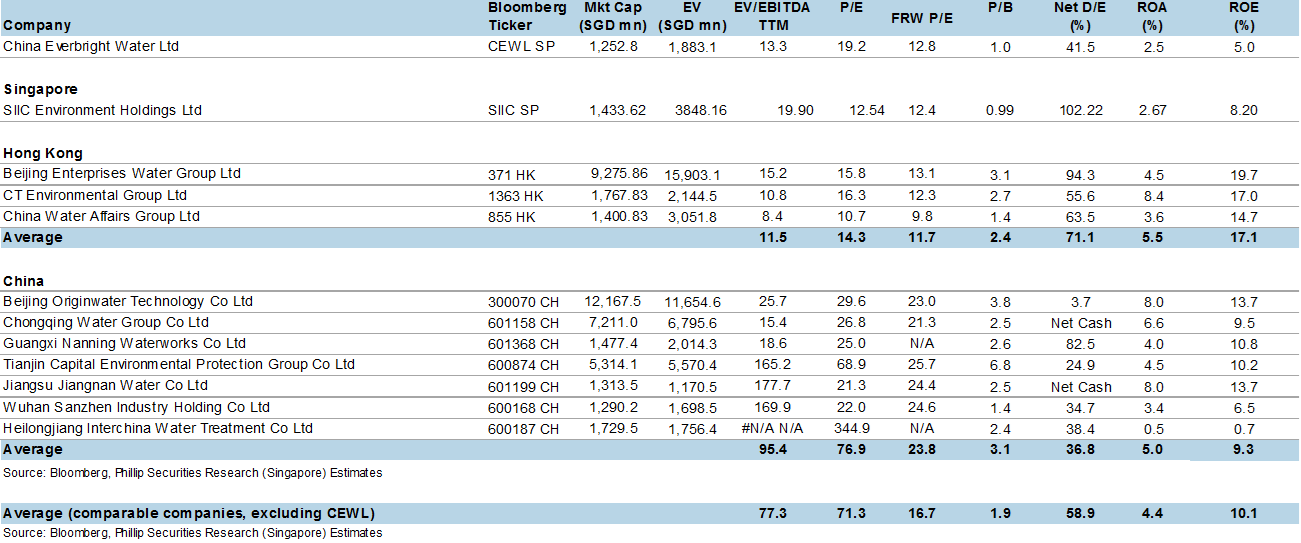The height and width of the screenshot is (543, 1301).
Task: Select the China section heading
Action: [x=23, y=281]
